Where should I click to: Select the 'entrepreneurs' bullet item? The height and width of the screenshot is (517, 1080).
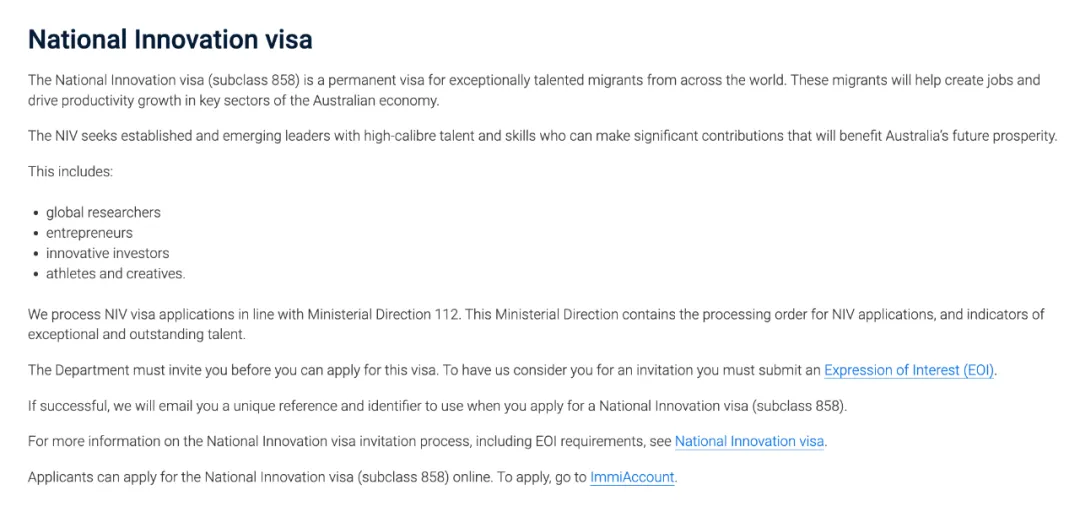point(89,233)
